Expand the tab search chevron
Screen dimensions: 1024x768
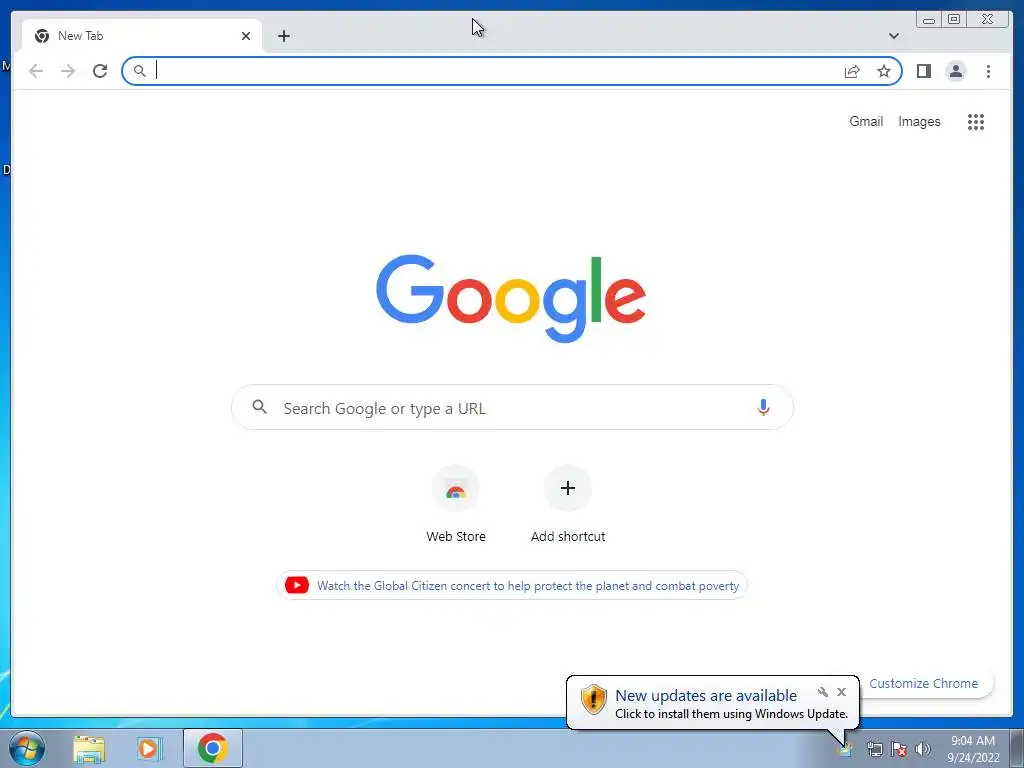tap(893, 36)
